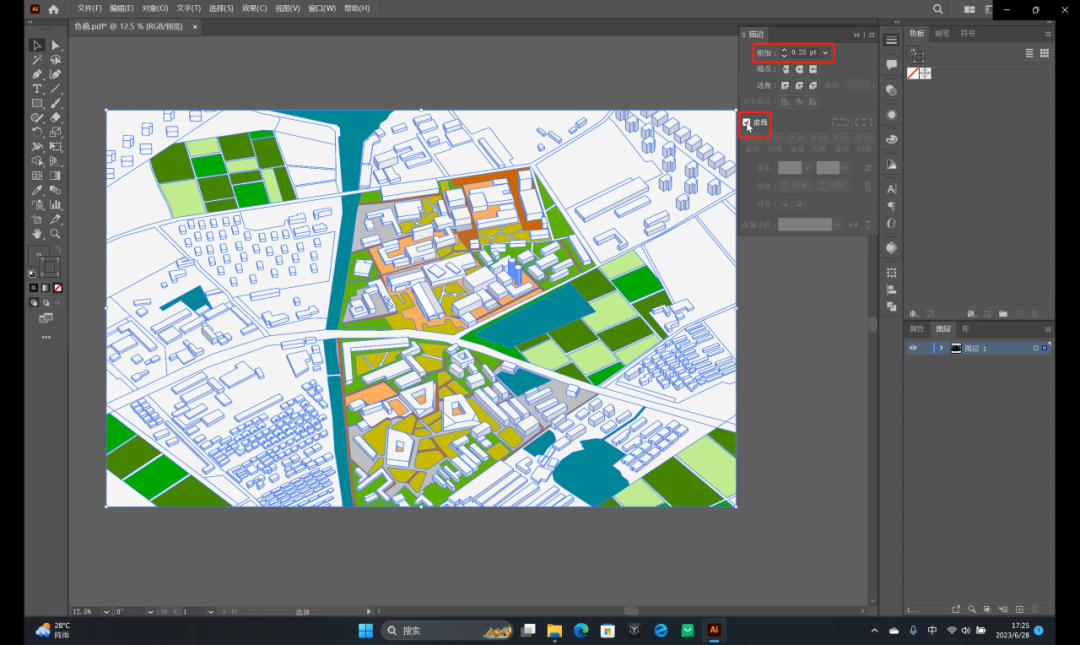Open the 编辑(E) menu
Viewport: 1080px width, 645px height.
click(x=122, y=8)
